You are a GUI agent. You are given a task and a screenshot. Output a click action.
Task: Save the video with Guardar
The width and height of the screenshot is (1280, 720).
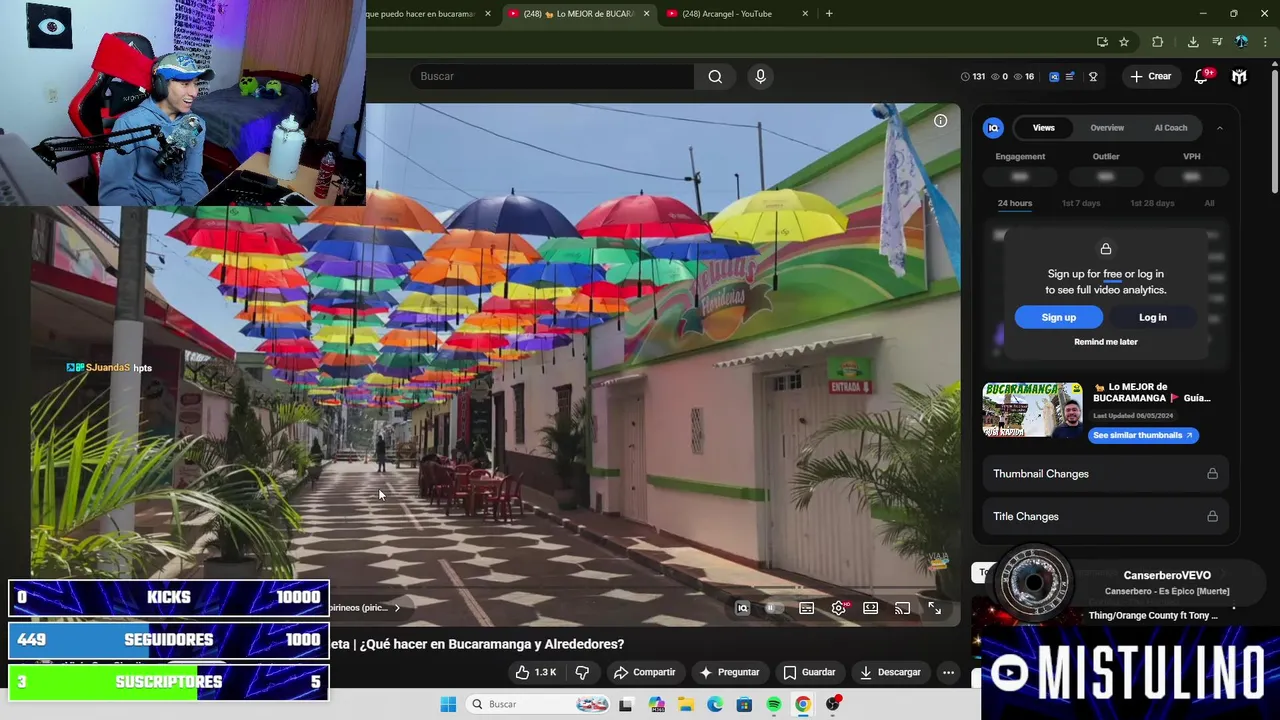click(809, 672)
